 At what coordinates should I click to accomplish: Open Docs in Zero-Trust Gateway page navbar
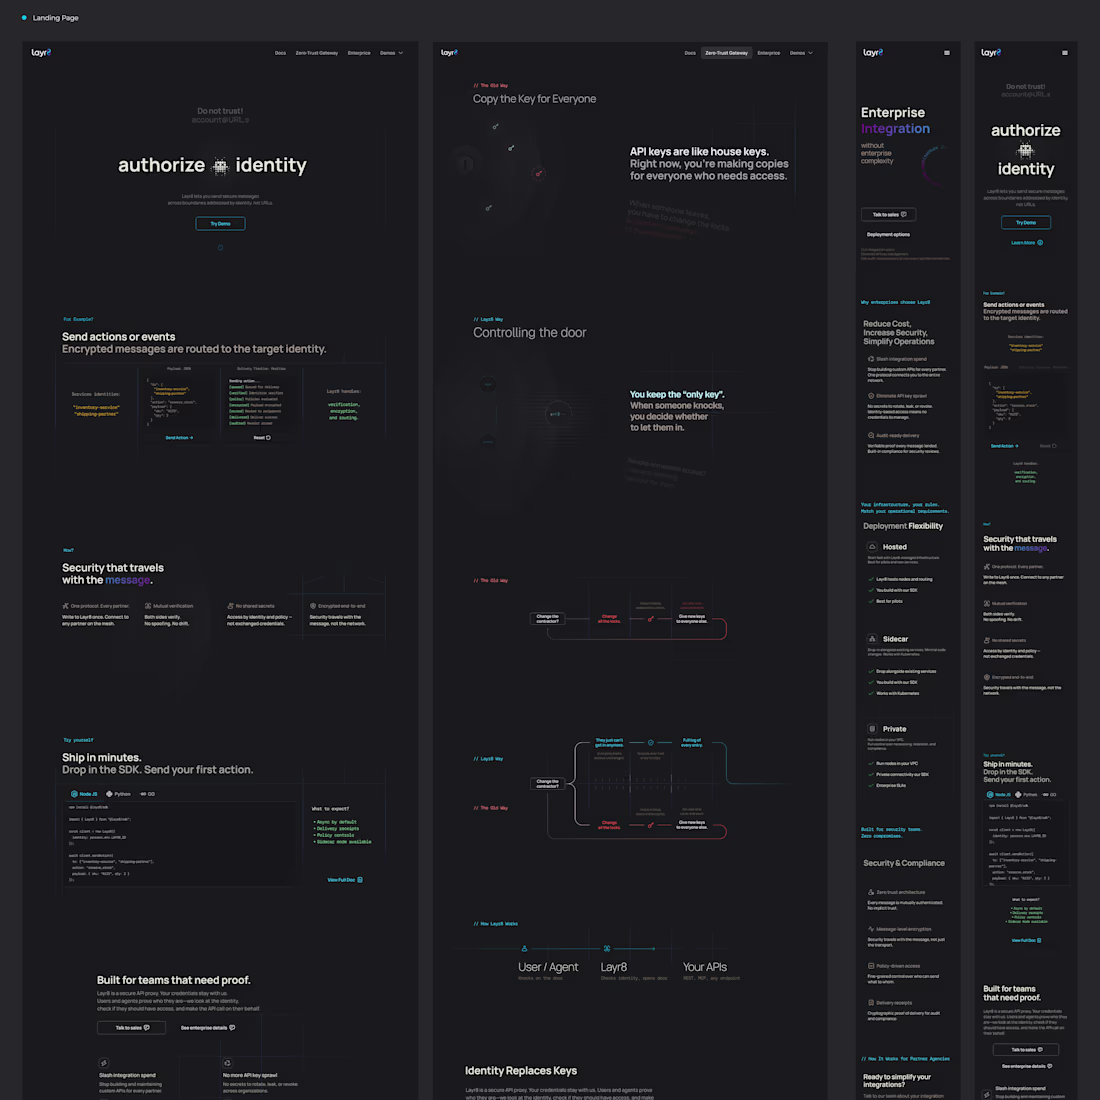(x=690, y=53)
